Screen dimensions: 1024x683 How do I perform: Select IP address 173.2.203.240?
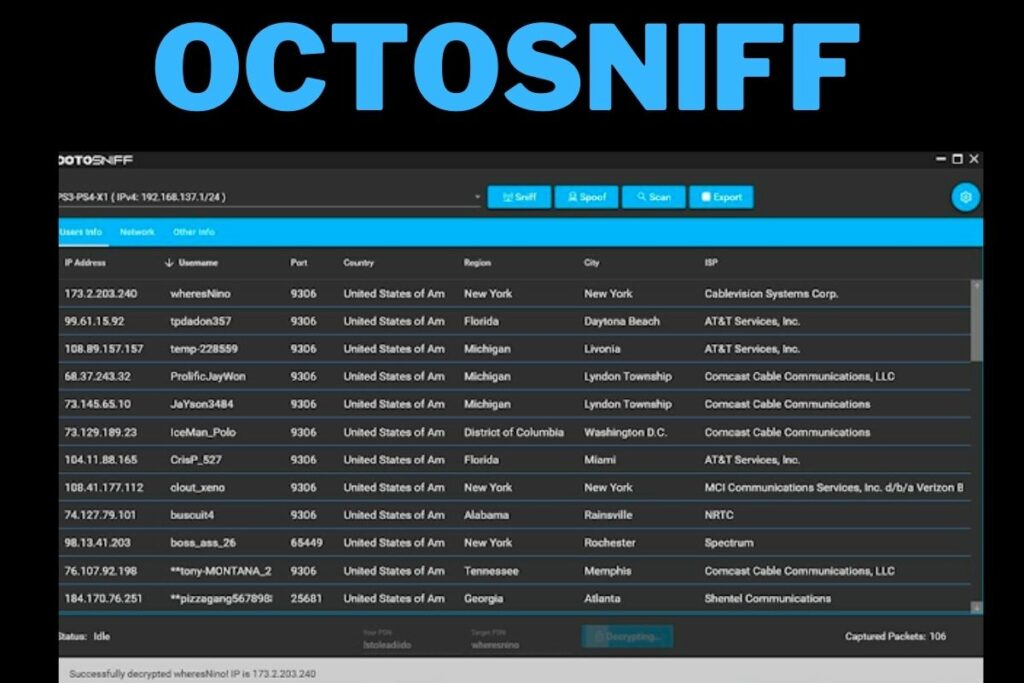point(101,294)
